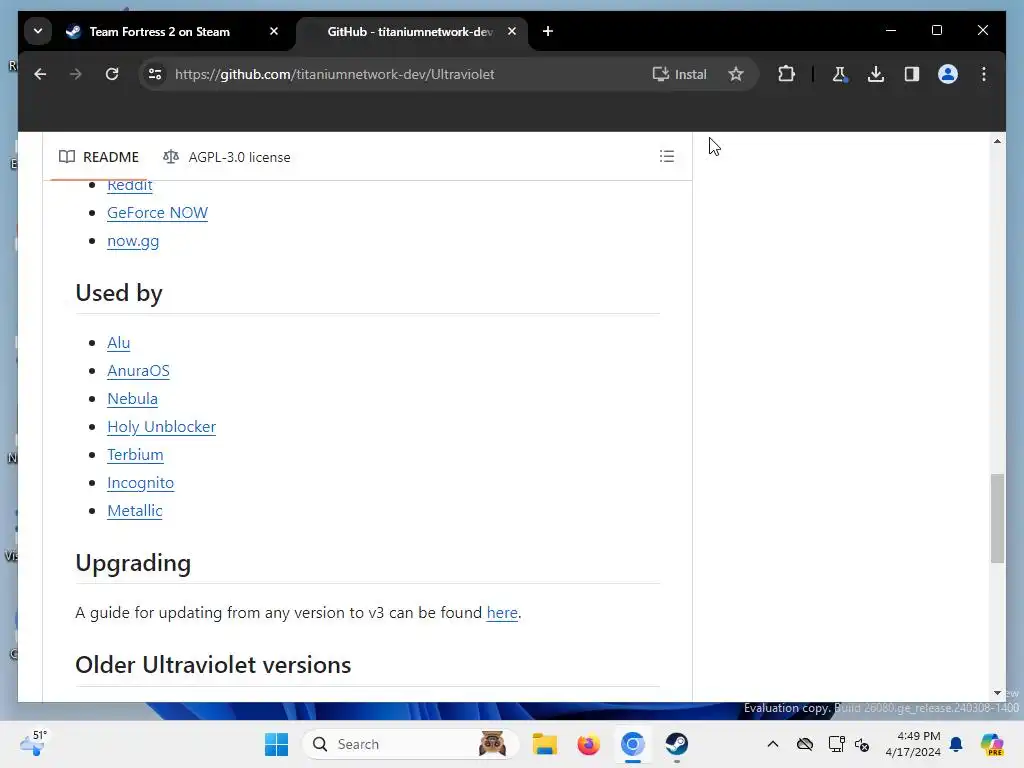
Task: Open the Holy Unblocker link
Action: tap(161, 427)
